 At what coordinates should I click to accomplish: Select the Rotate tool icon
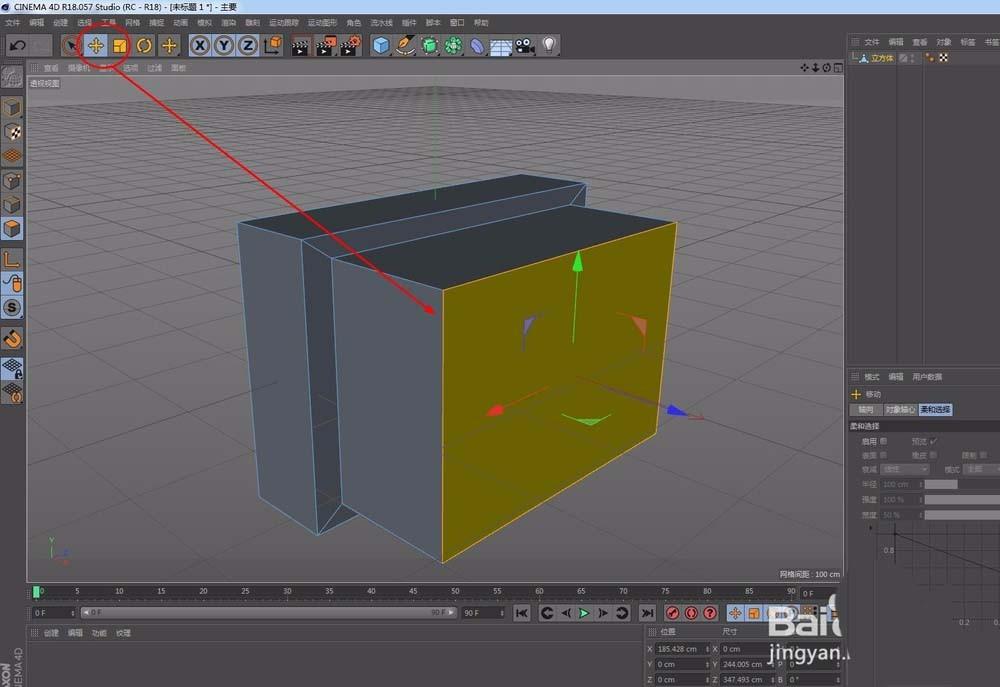146,45
